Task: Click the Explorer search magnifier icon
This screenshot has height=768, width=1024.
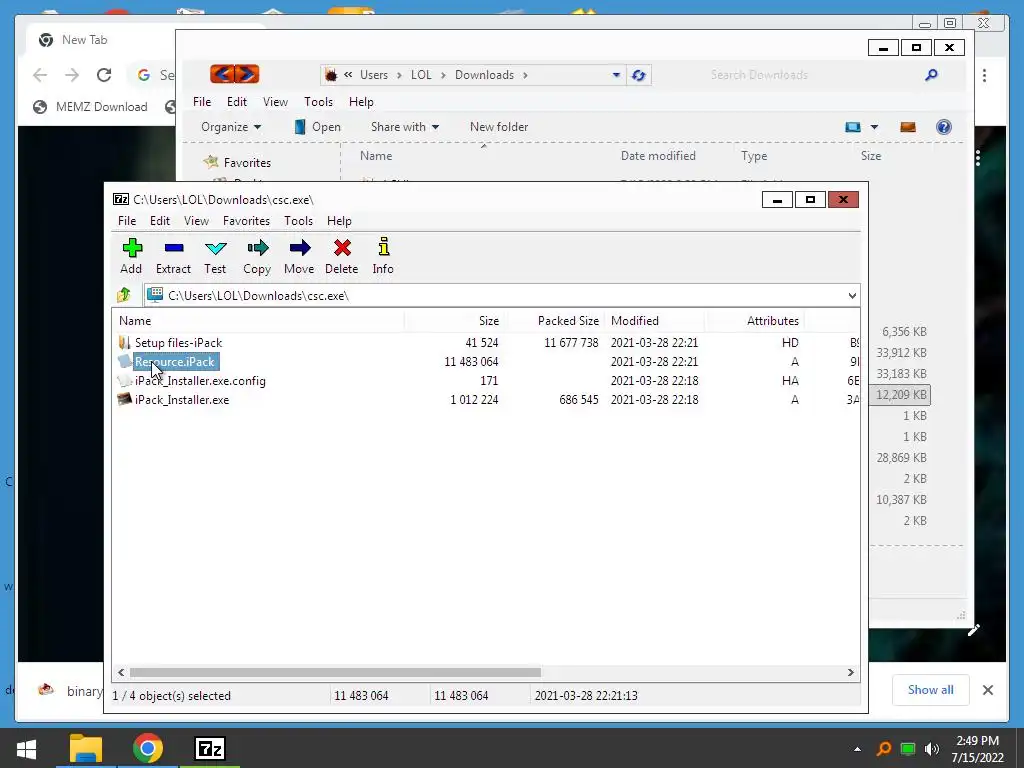Action: [x=931, y=75]
